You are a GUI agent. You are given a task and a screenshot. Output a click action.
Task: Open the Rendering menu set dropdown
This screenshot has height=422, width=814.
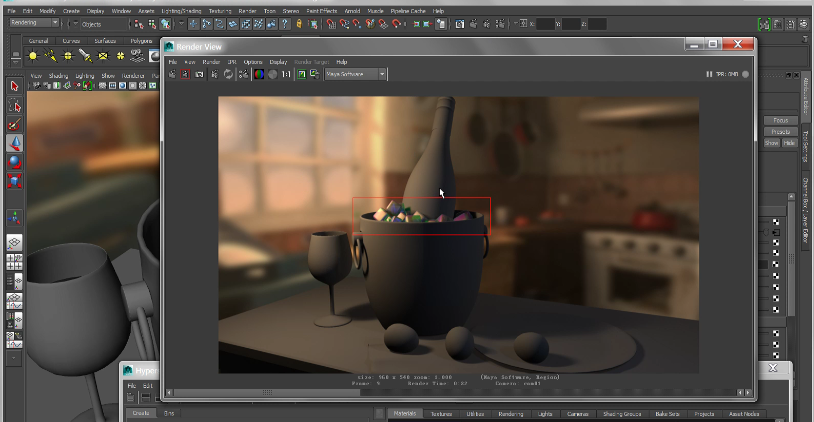pos(34,23)
